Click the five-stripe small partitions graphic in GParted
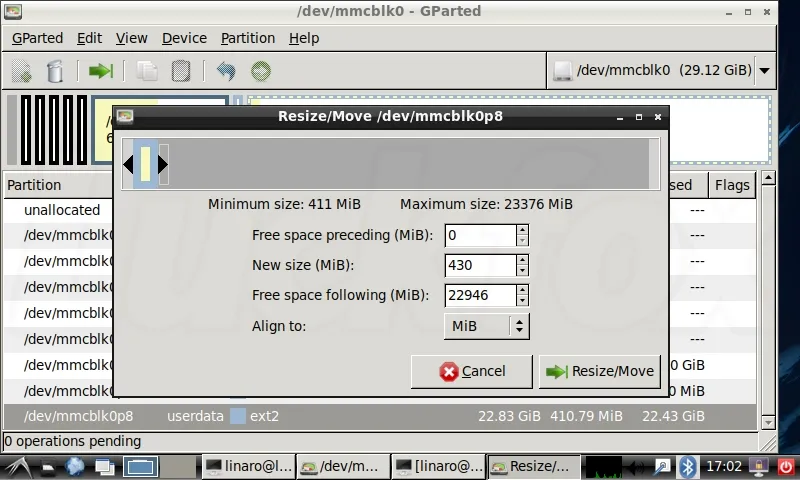The width and height of the screenshot is (800, 480). coord(54,130)
